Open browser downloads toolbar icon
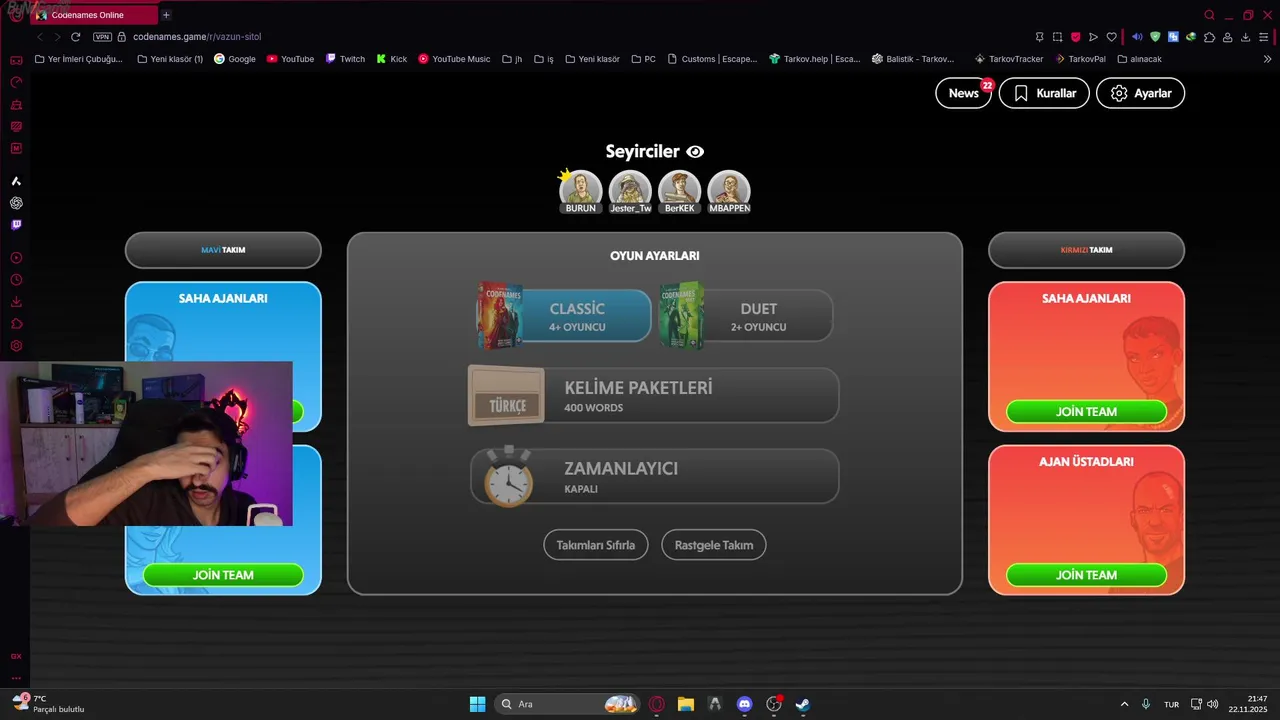The height and width of the screenshot is (720, 1280). [1246, 37]
